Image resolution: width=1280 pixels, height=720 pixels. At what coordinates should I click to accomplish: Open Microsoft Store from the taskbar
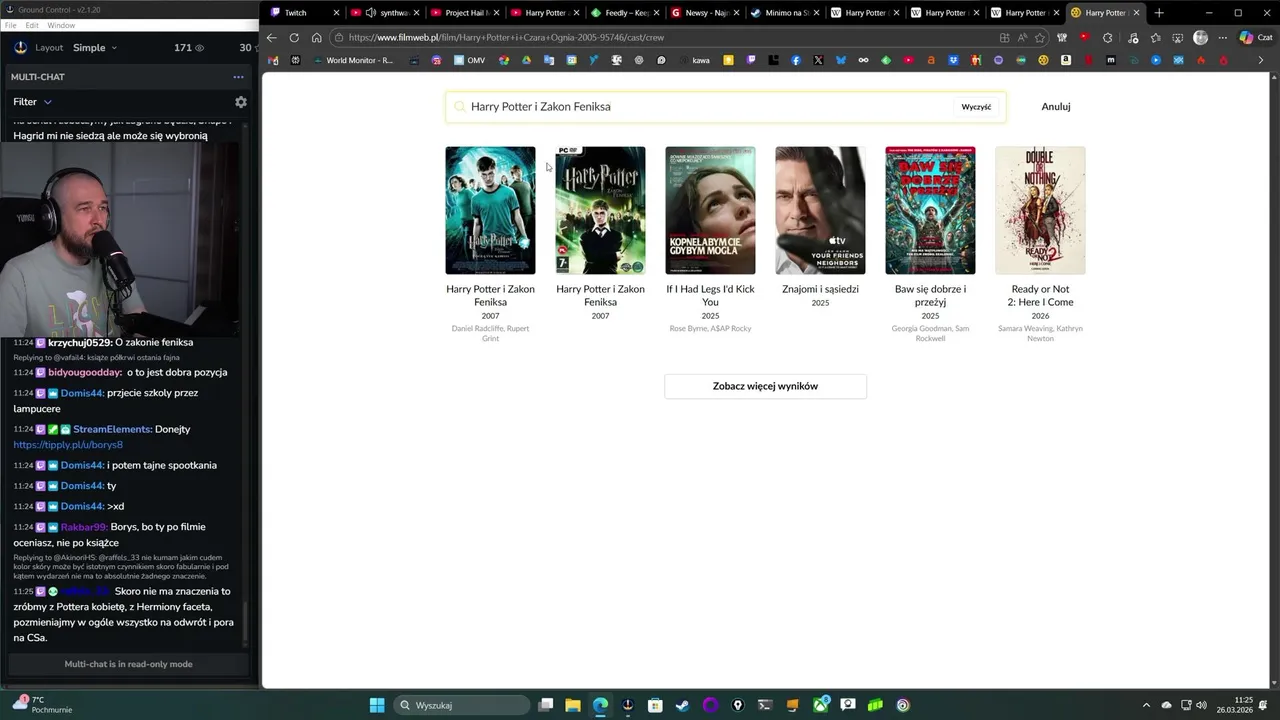[655, 705]
